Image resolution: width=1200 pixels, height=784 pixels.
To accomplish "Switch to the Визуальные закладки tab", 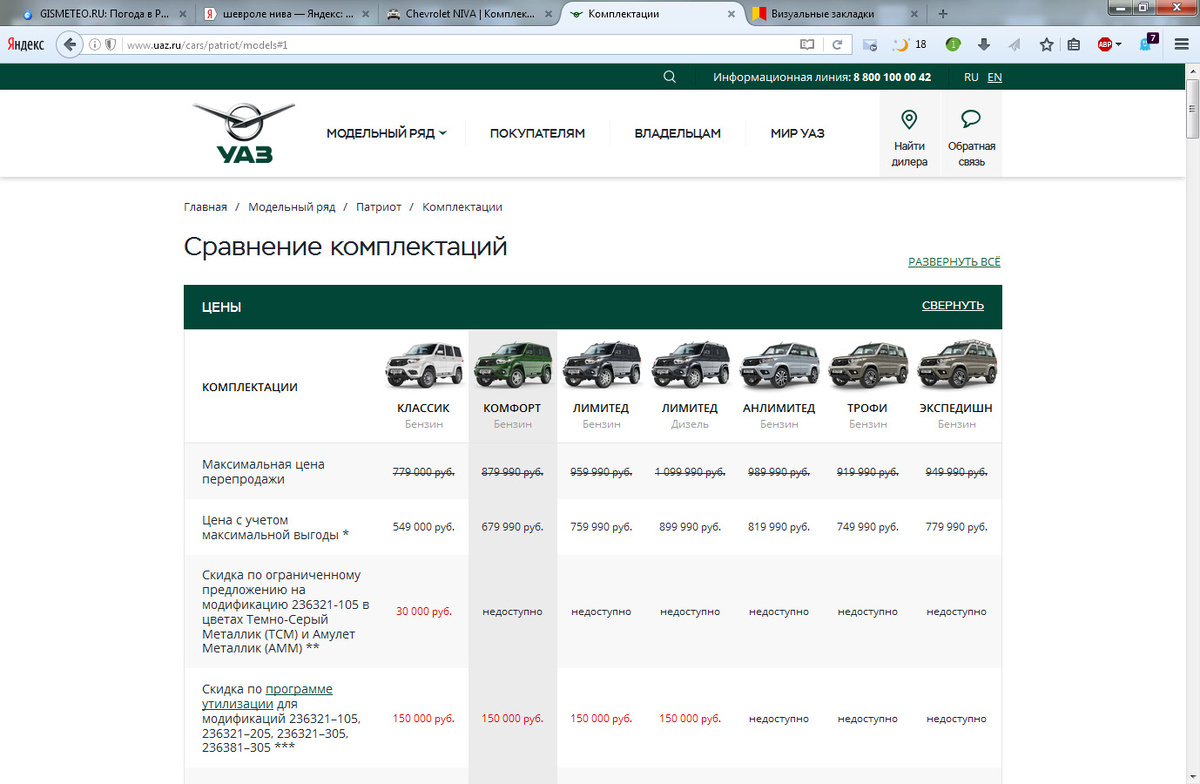I will (834, 14).
